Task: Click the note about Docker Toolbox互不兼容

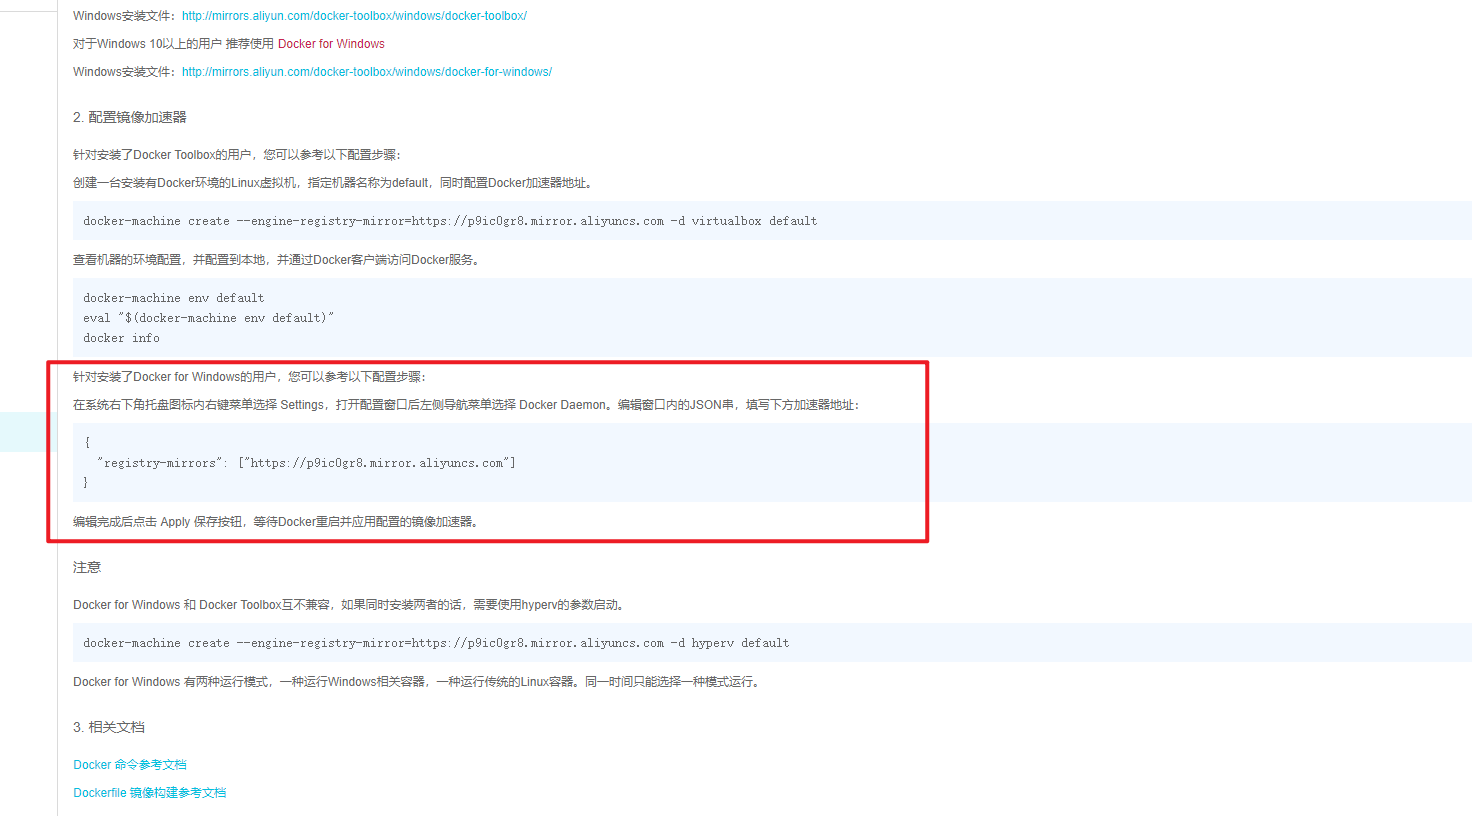Action: 351,605
